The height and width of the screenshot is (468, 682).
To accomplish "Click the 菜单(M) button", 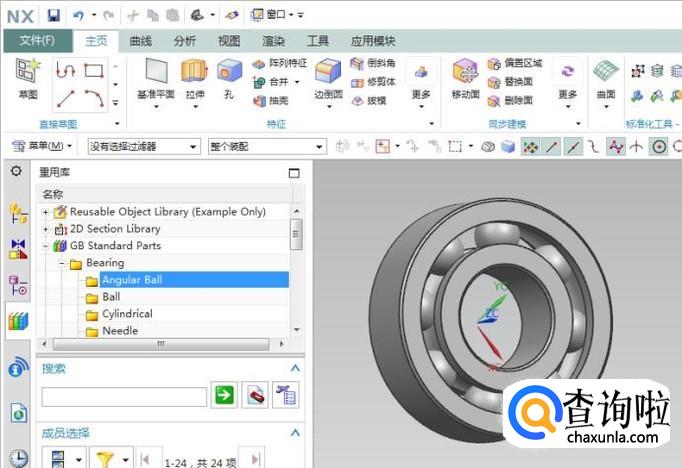I will (x=42, y=146).
